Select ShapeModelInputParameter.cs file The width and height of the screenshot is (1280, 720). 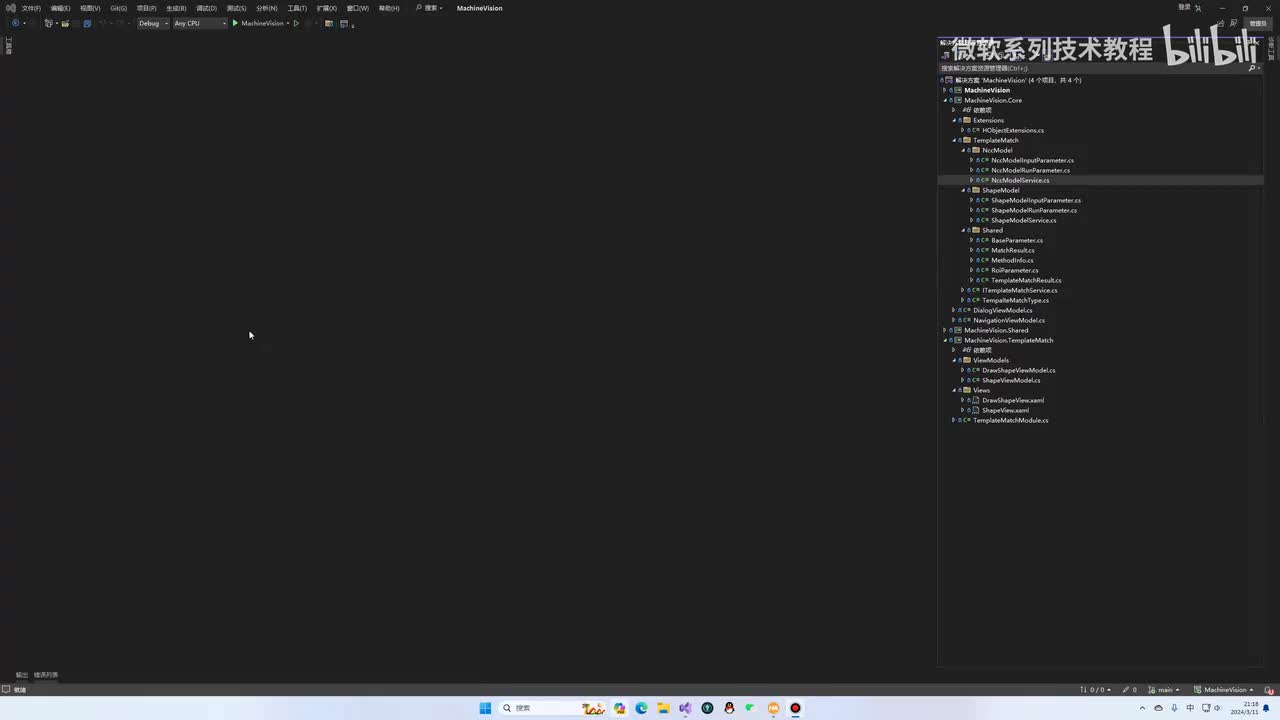point(1036,200)
